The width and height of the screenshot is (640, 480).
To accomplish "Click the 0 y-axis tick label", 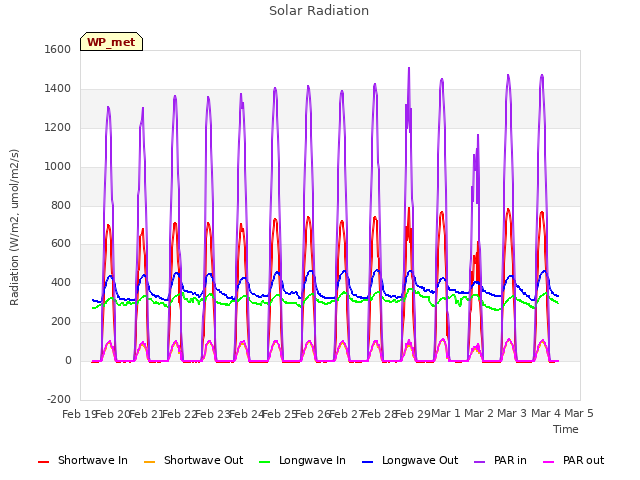I will coord(68,361).
